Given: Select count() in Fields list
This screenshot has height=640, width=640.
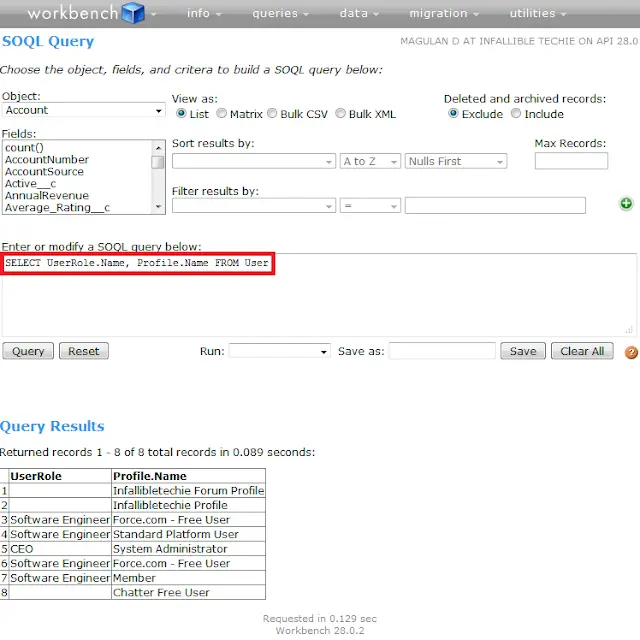Looking at the screenshot, I should coord(24,147).
